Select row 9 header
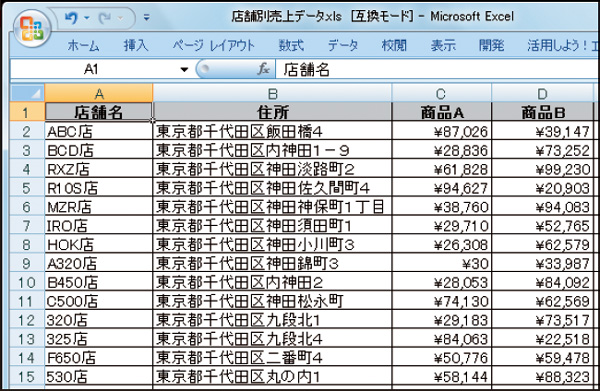Viewport: 600px width, 391px height. 27,263
